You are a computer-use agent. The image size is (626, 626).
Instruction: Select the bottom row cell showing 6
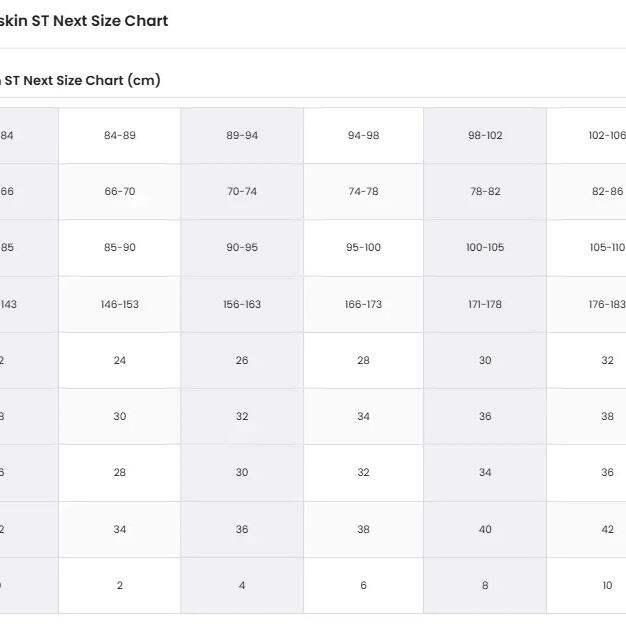(363, 585)
